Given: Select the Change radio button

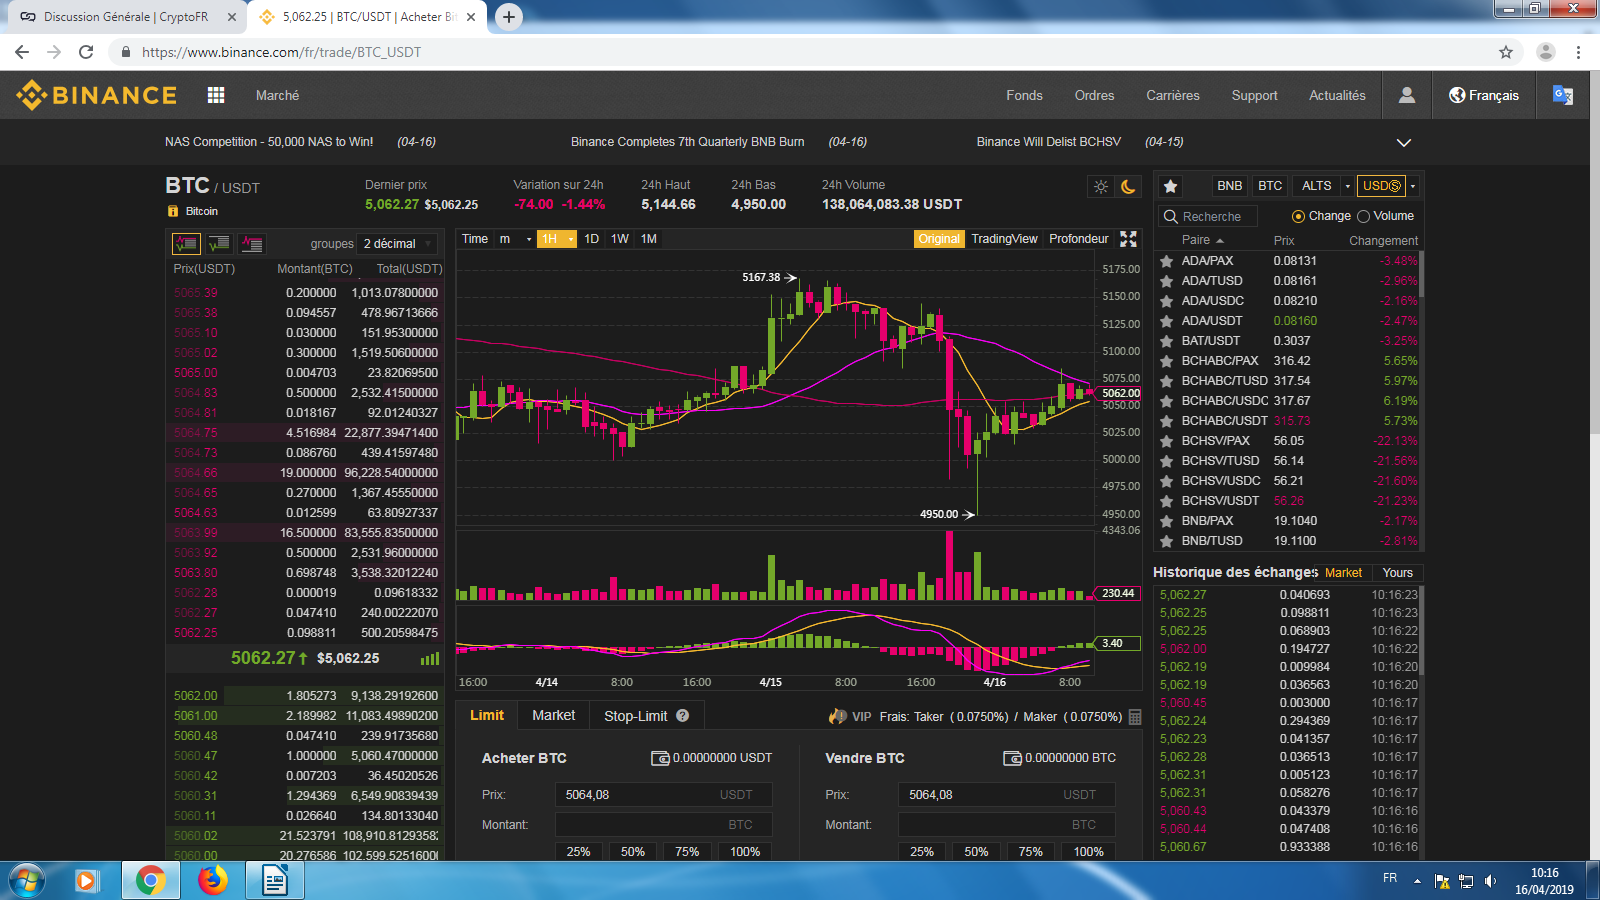Looking at the screenshot, I should [1298, 216].
